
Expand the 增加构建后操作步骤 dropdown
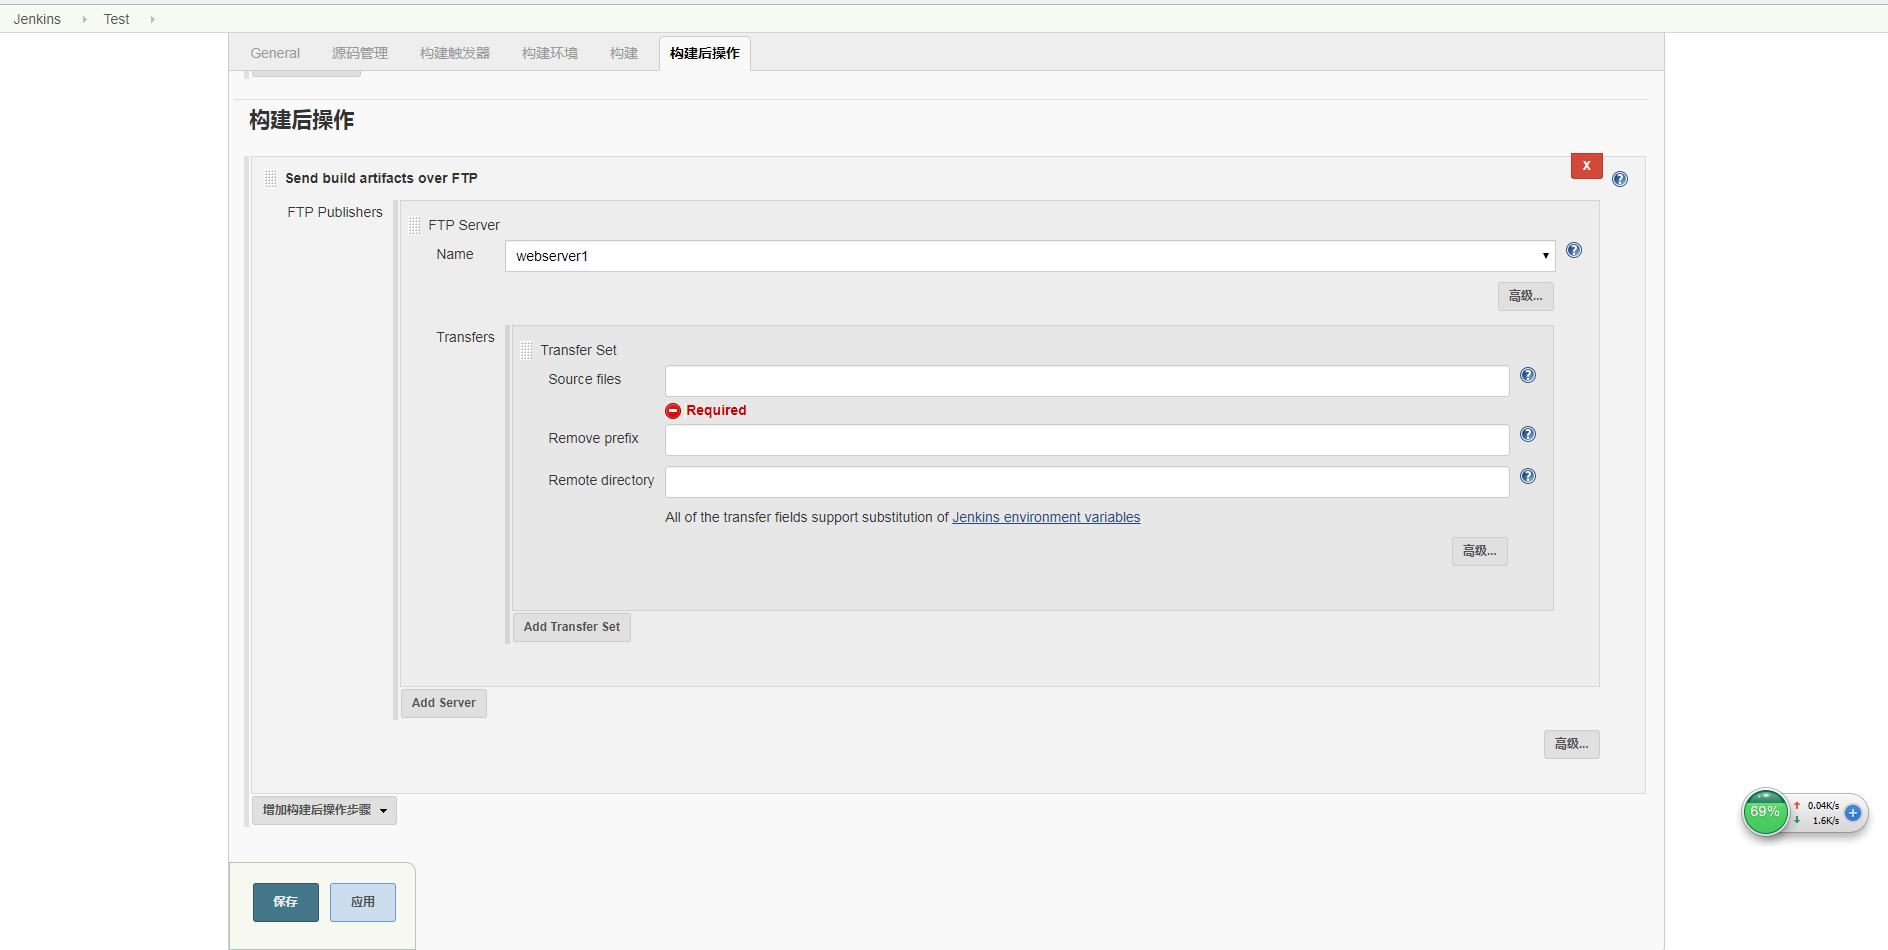coord(324,810)
